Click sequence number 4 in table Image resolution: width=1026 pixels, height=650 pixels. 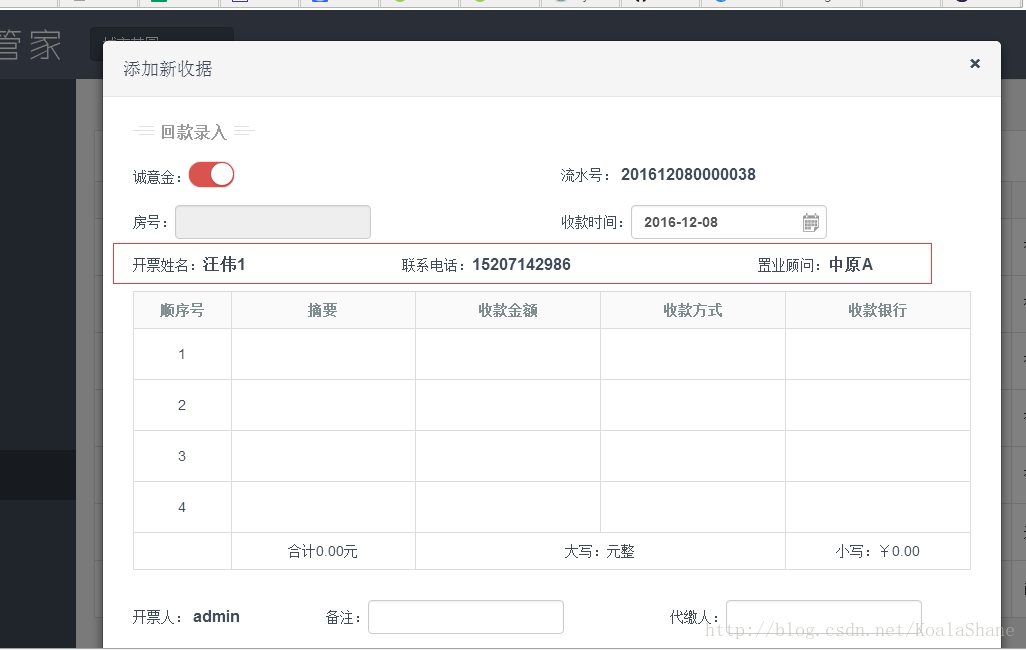pyautogui.click(x=182, y=507)
